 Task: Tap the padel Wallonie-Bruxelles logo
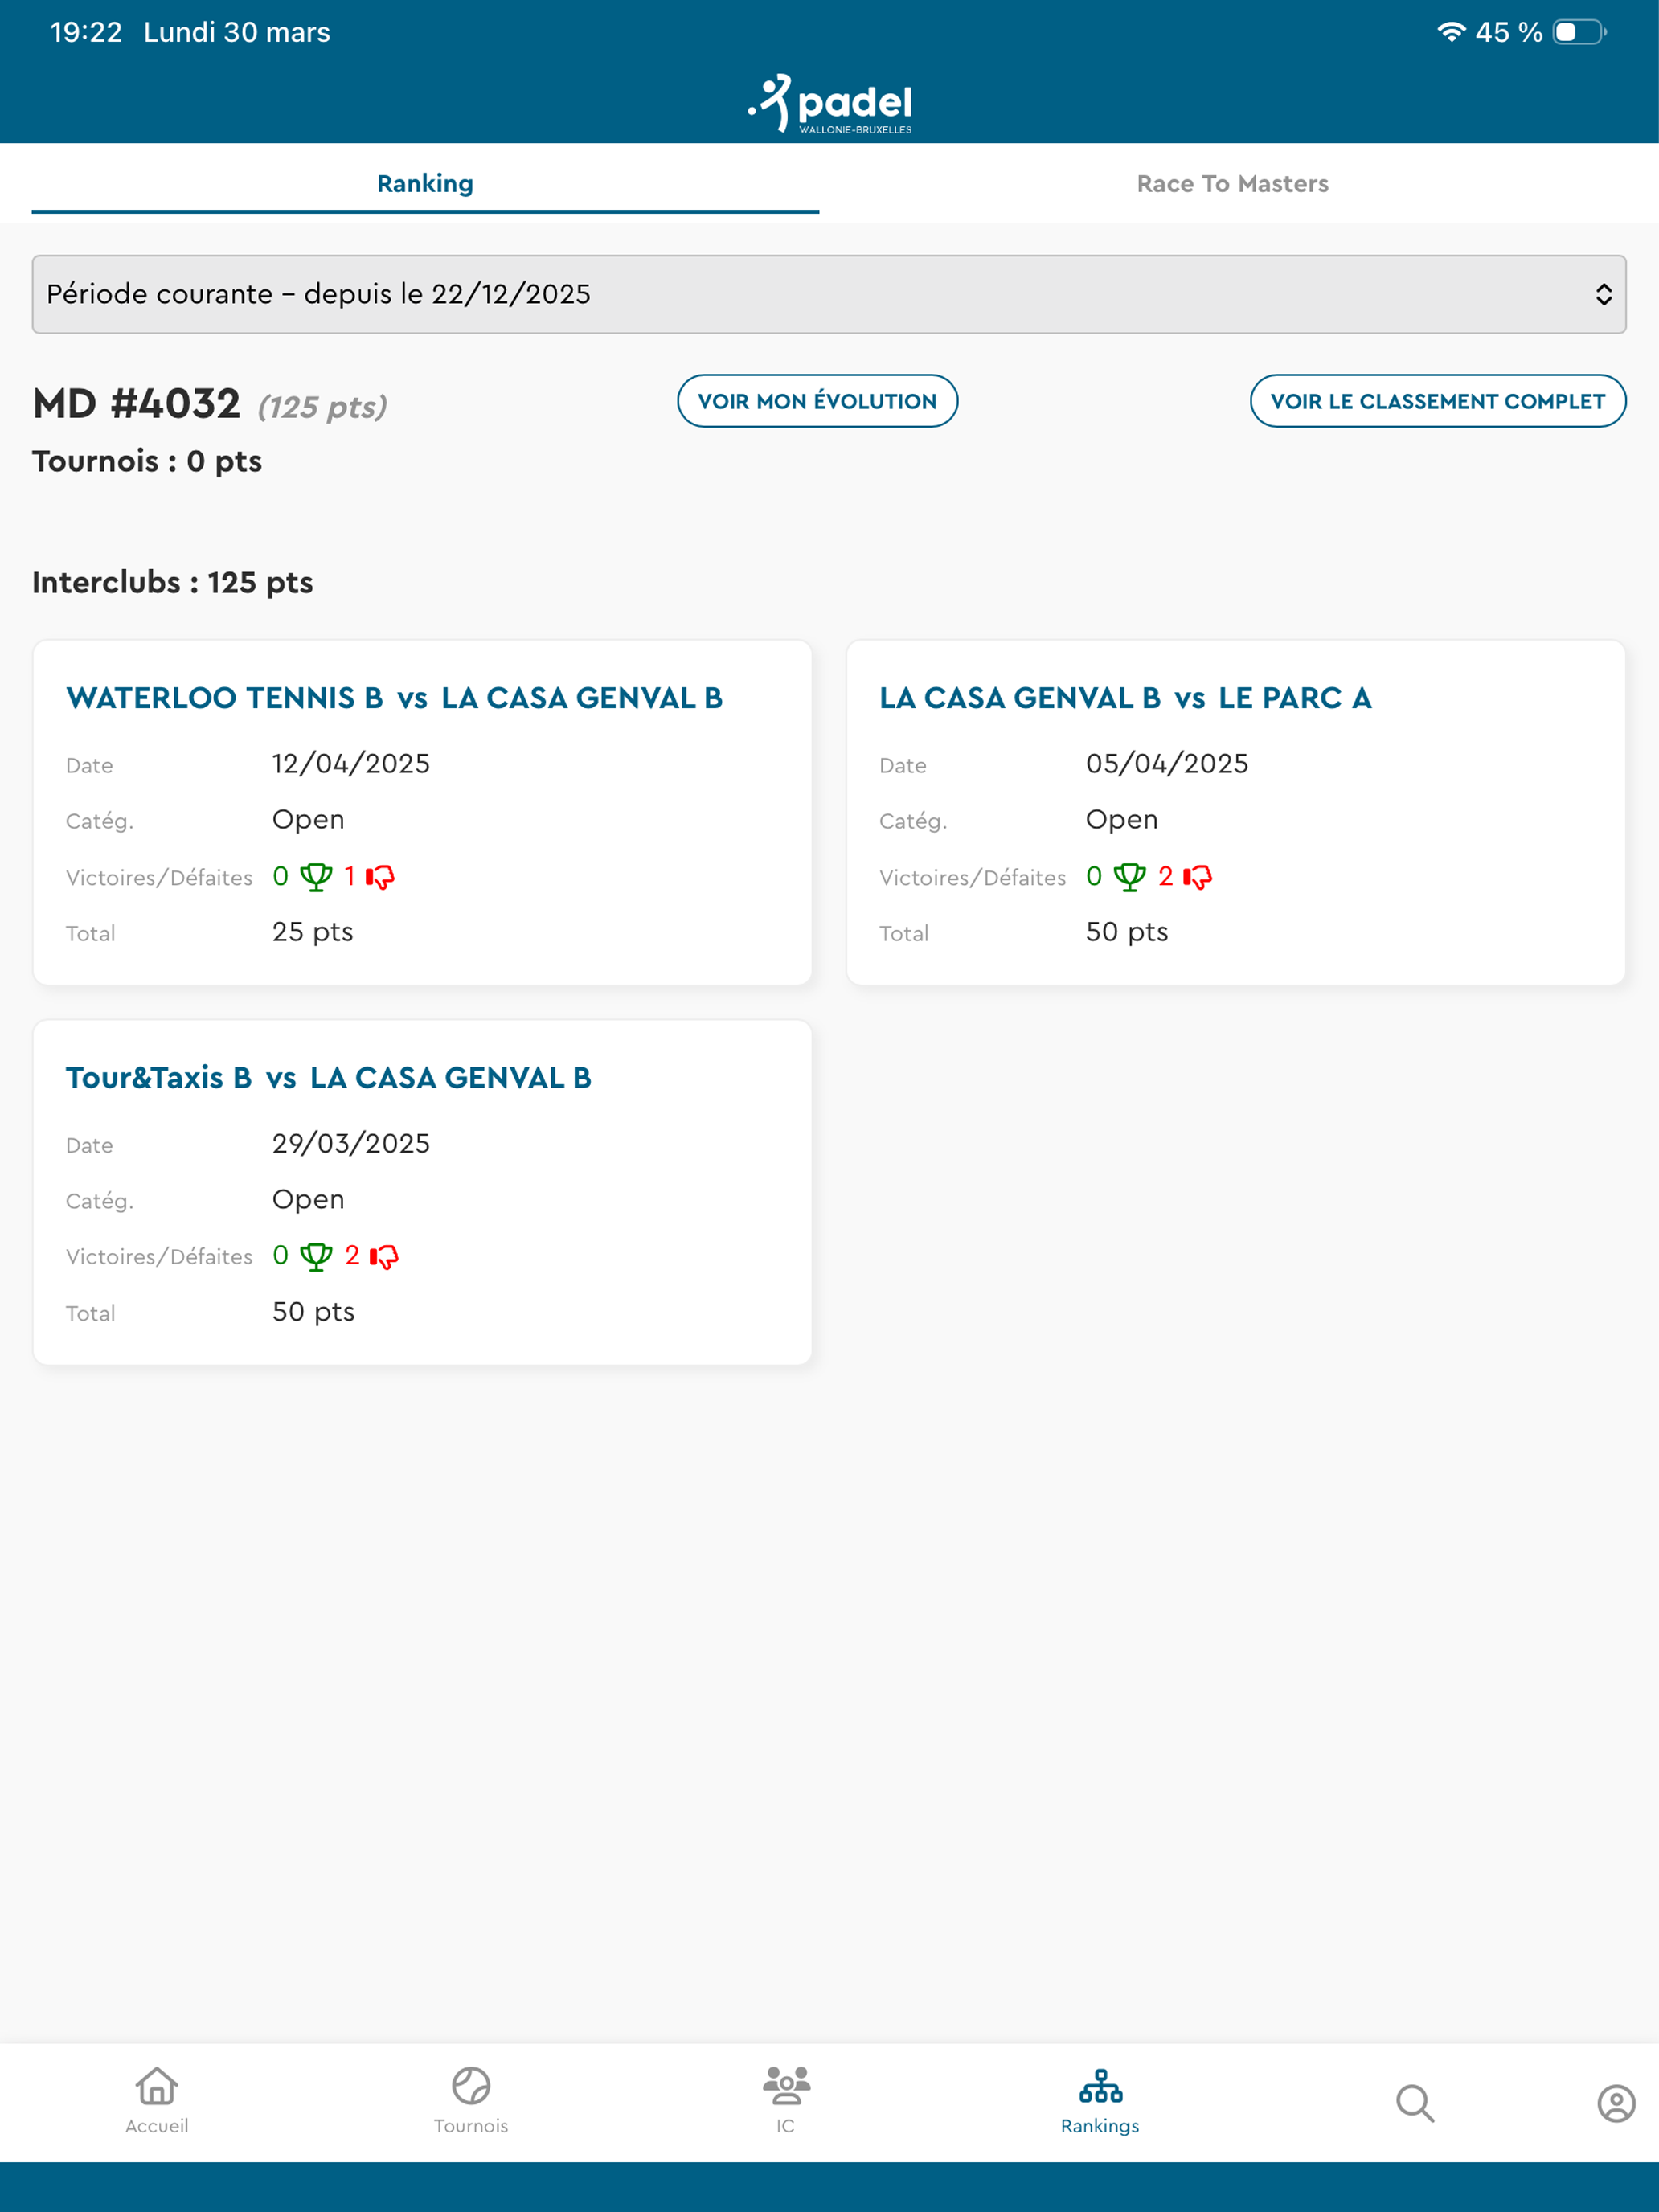(x=830, y=103)
